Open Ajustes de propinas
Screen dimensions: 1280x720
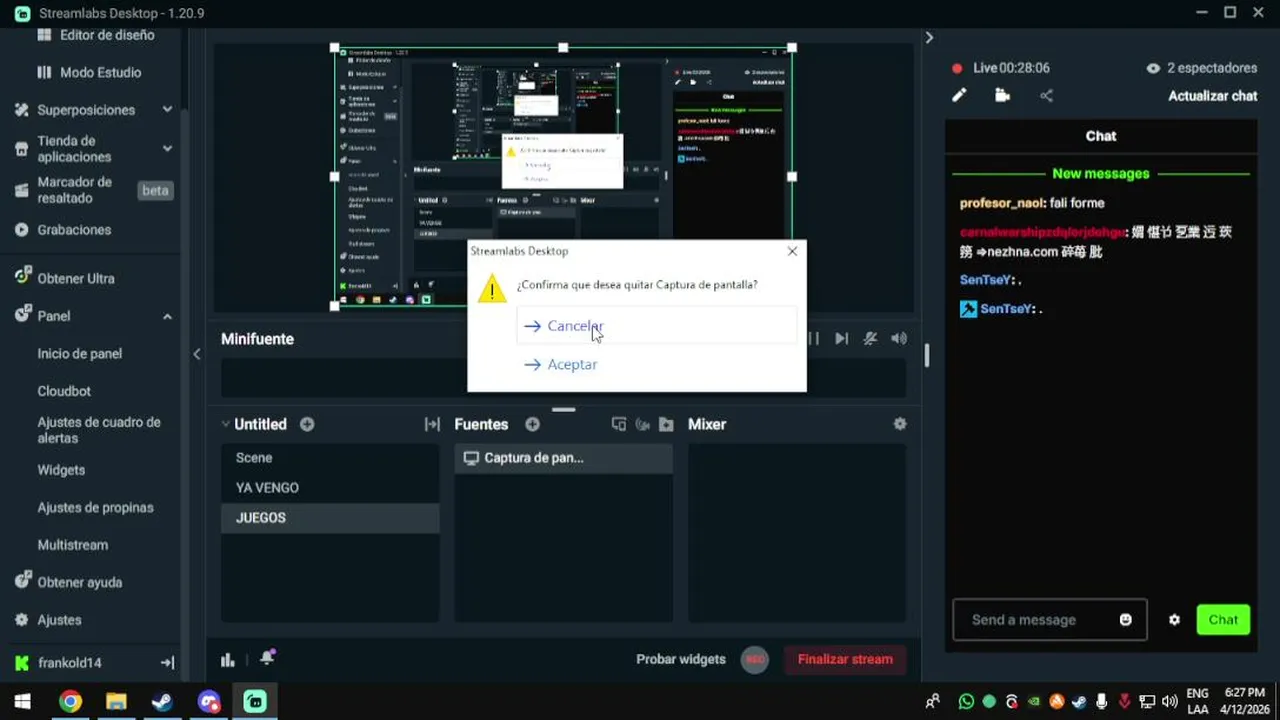click(95, 507)
